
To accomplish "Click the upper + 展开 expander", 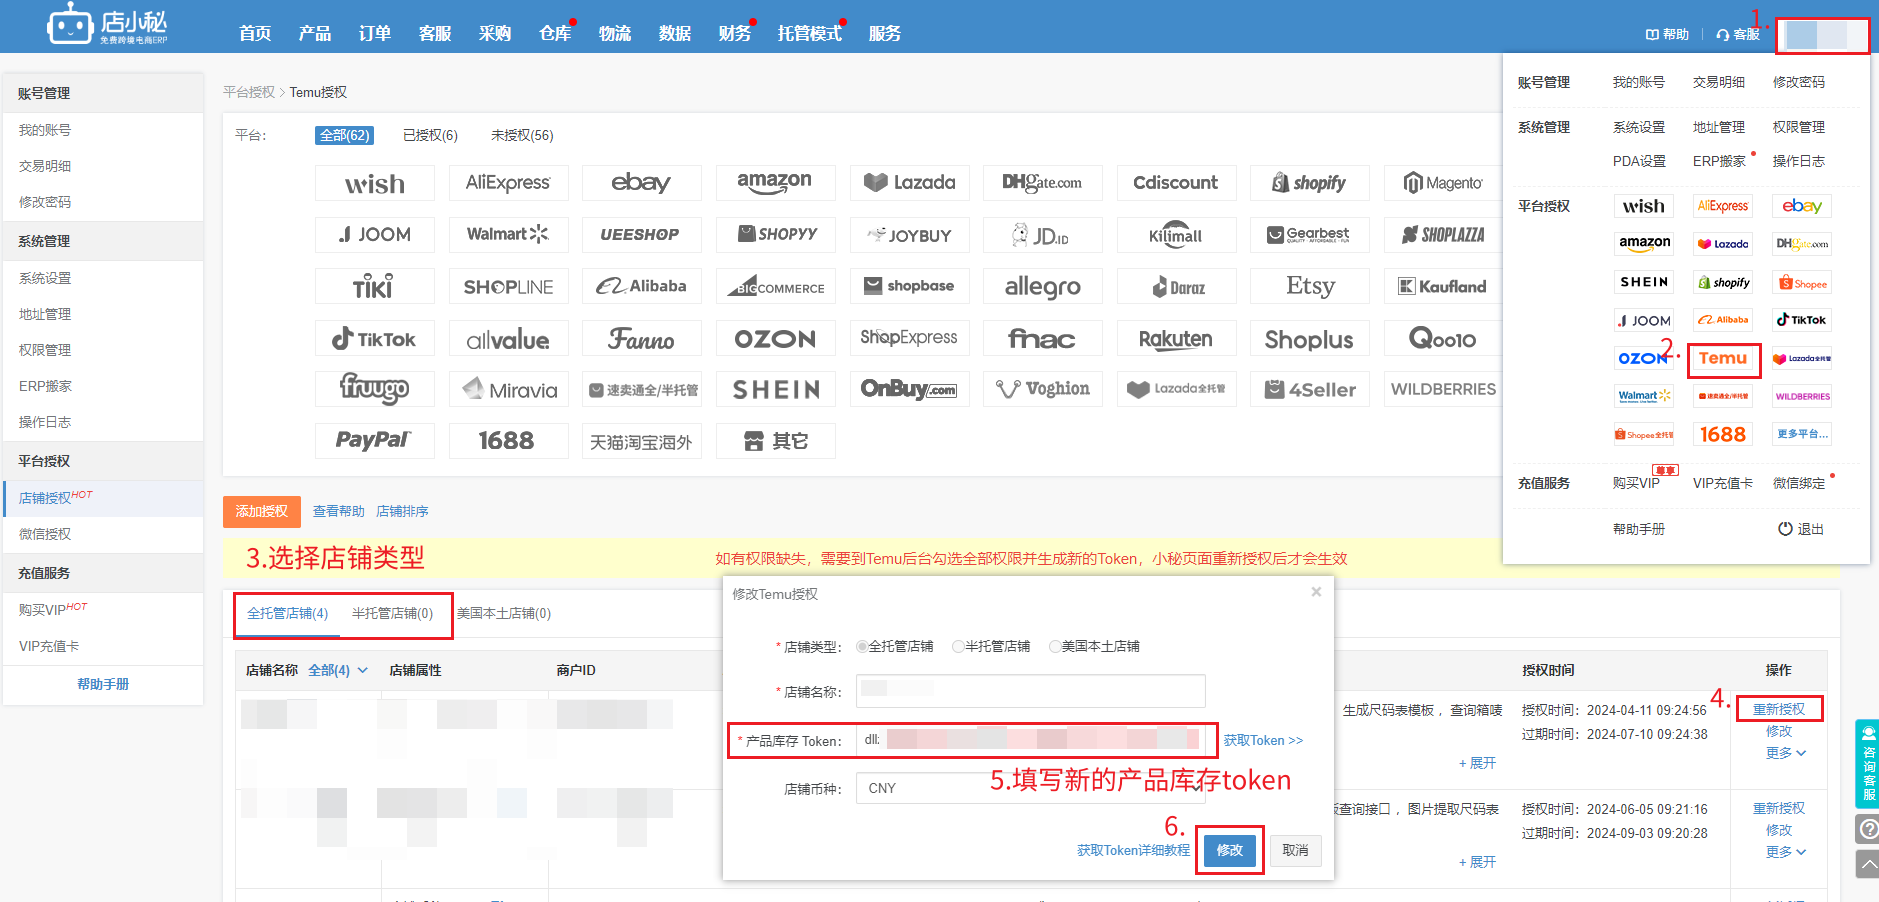I will [1477, 763].
